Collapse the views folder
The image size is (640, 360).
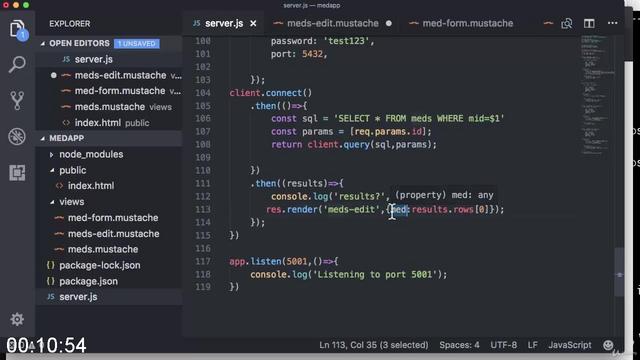pyautogui.click(x=52, y=202)
